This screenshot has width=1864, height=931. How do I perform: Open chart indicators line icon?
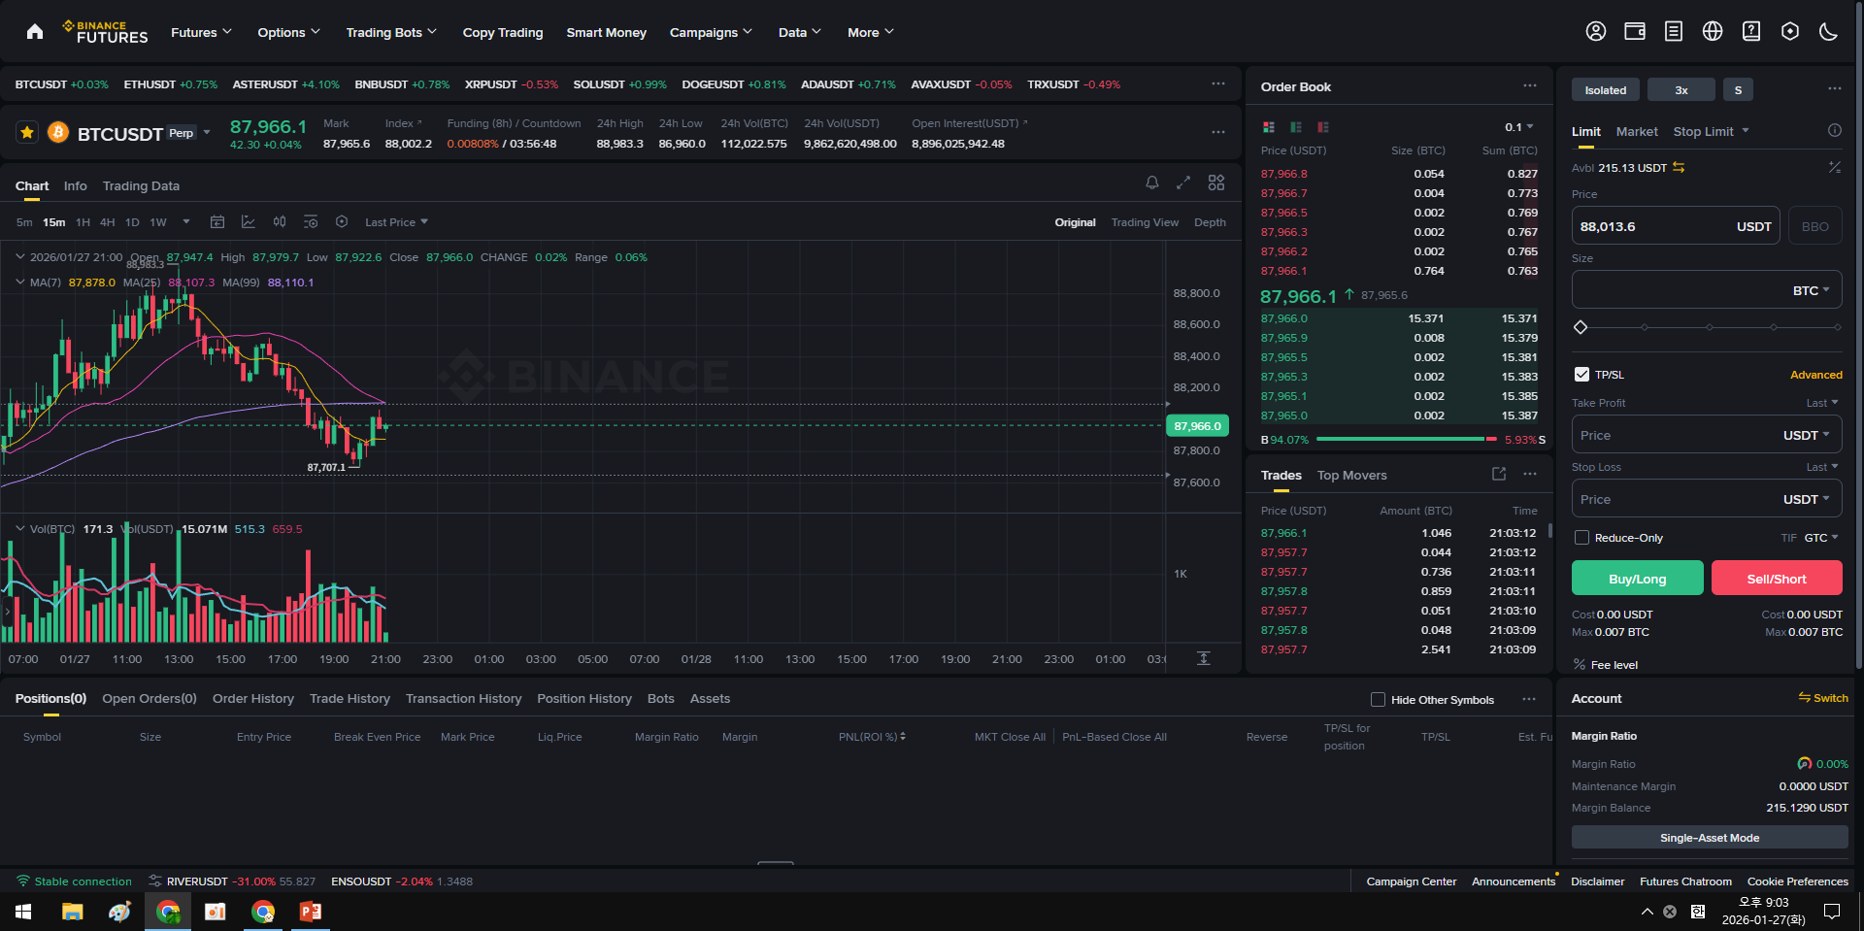[x=248, y=222]
